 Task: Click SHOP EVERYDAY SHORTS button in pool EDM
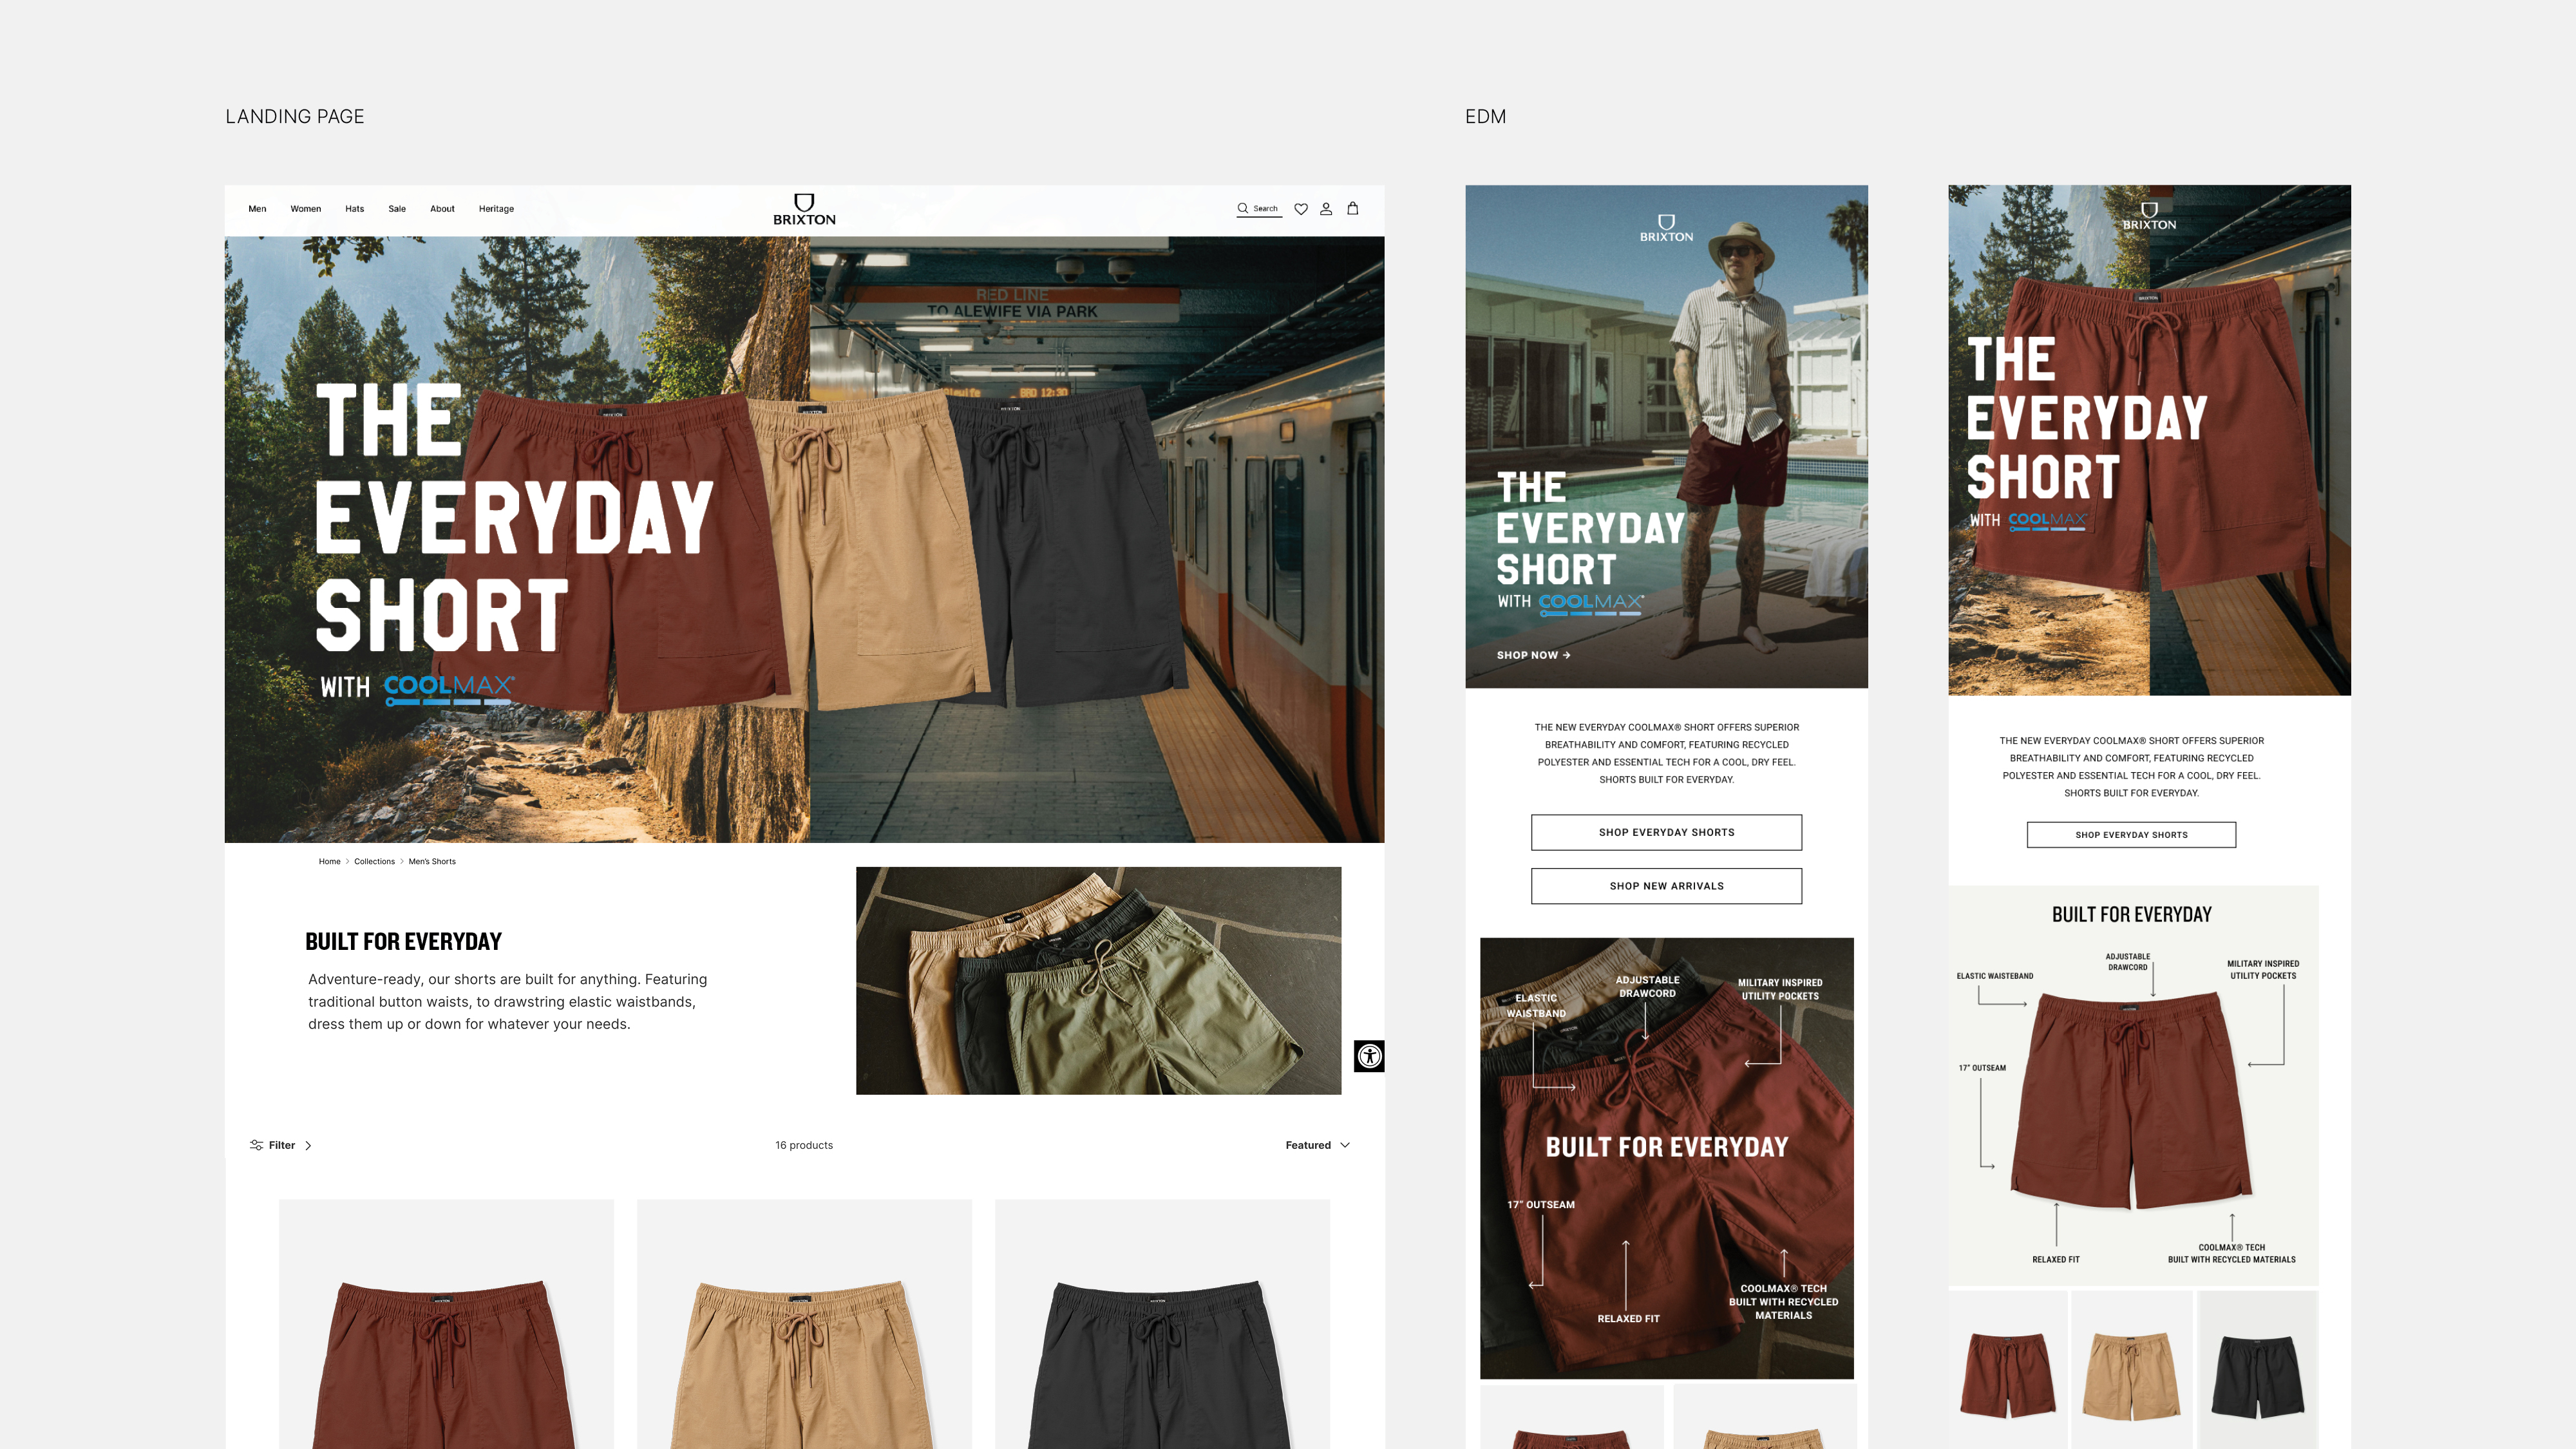pyautogui.click(x=1666, y=832)
